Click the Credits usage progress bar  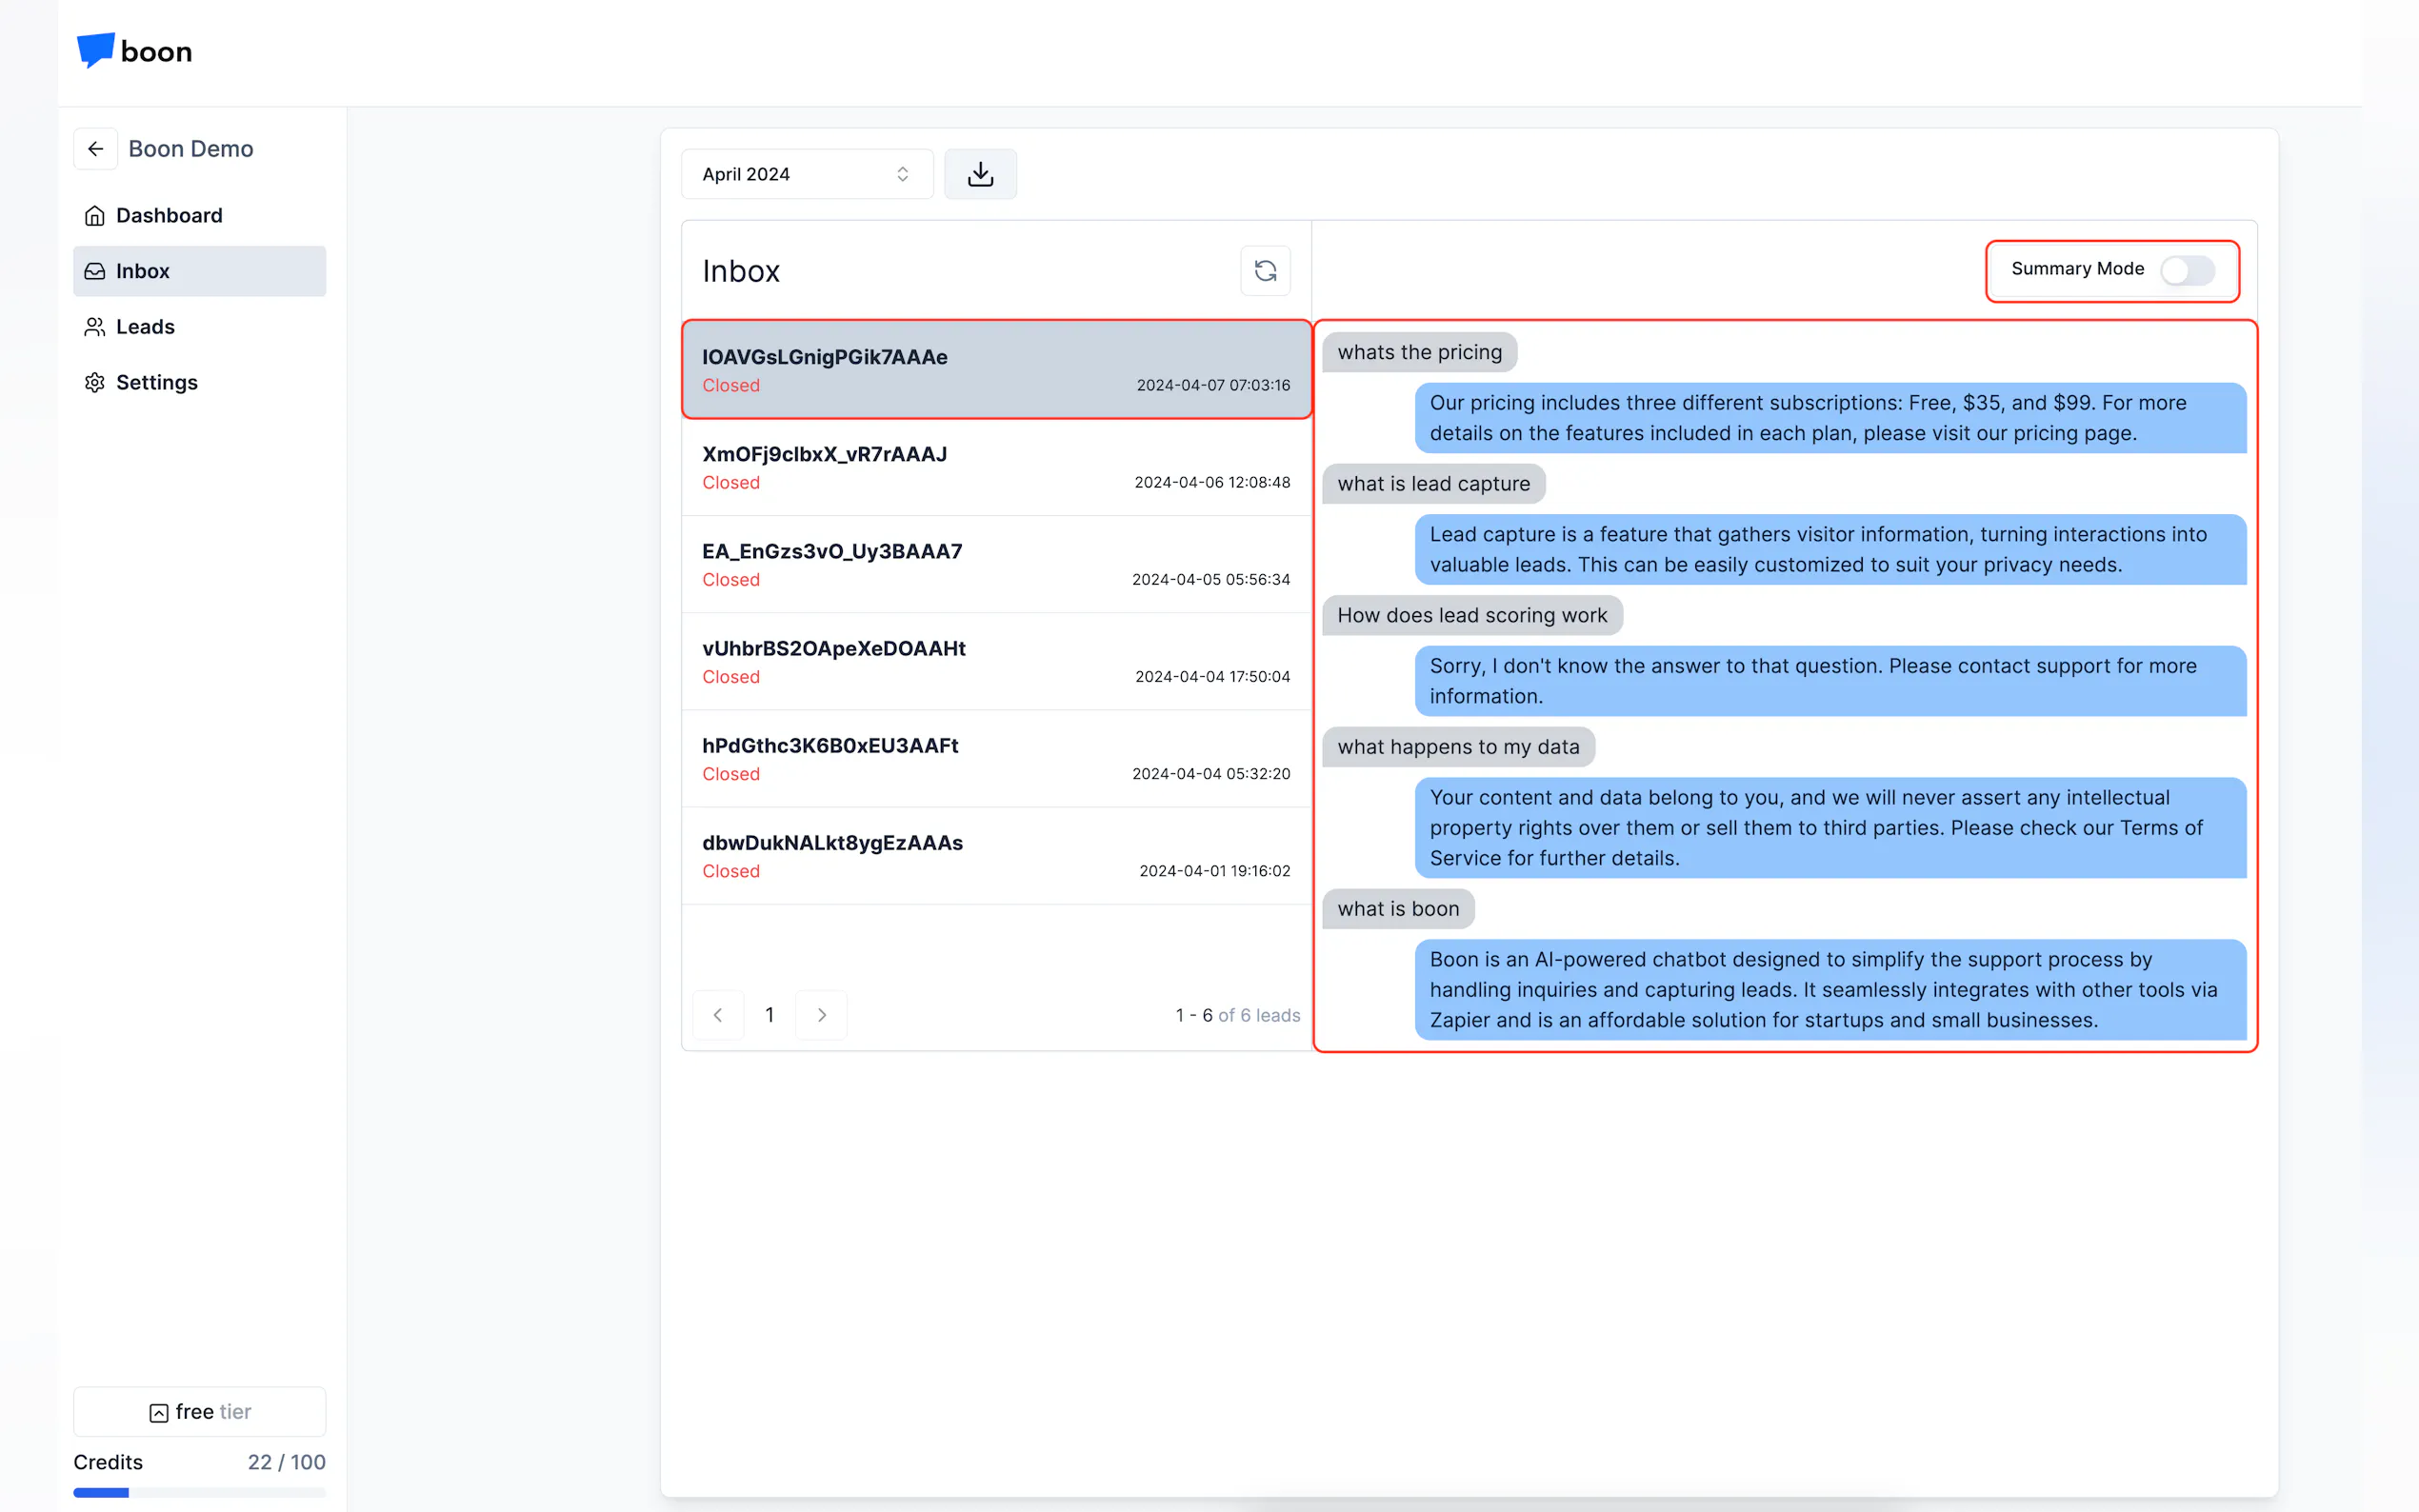(199, 1492)
